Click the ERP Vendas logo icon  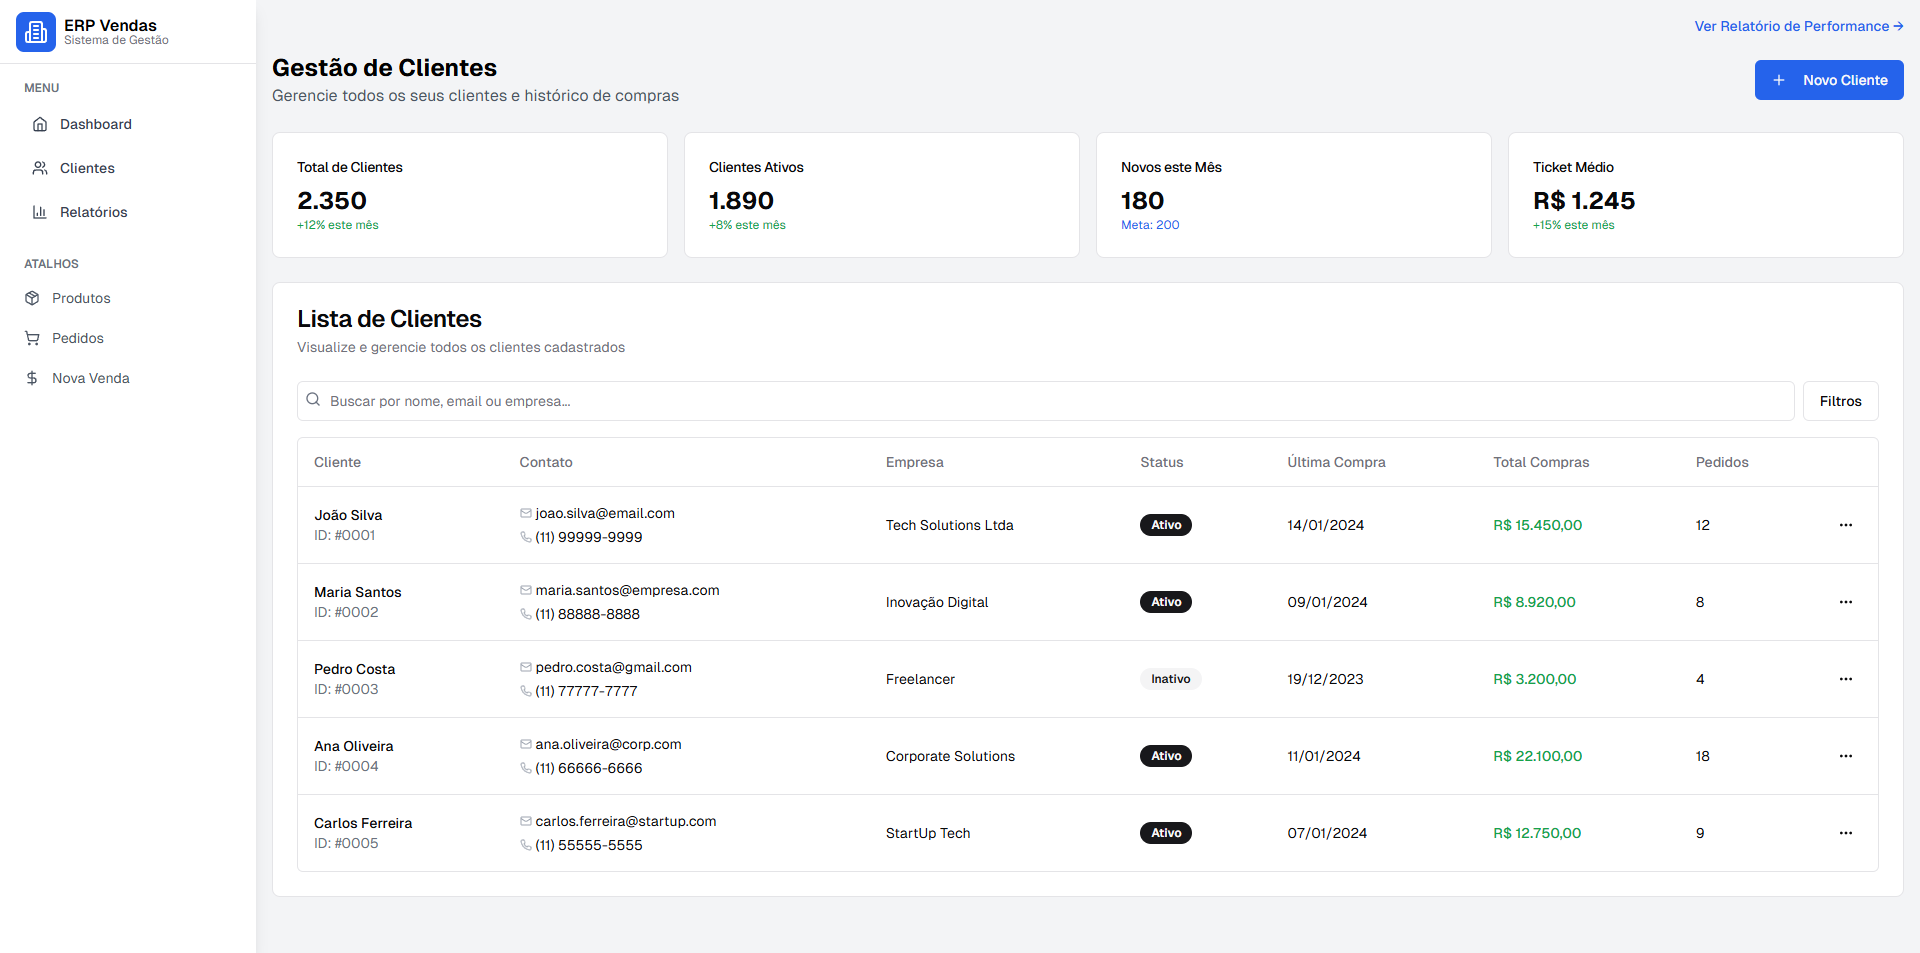(36, 32)
